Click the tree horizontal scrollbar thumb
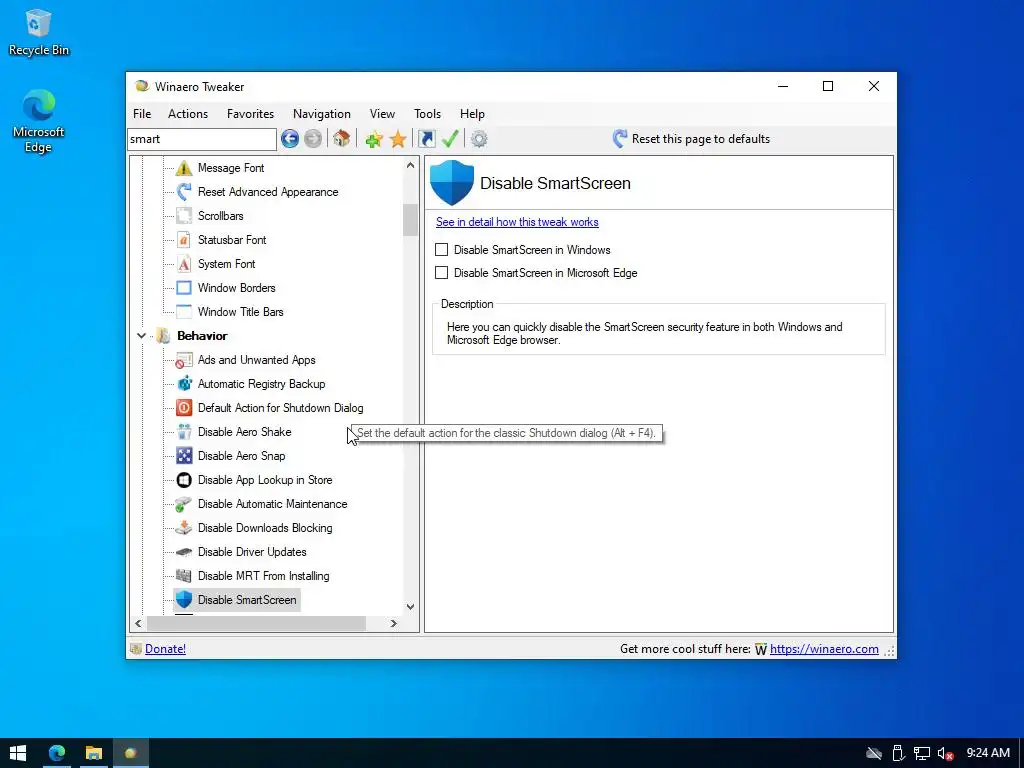 click(256, 624)
